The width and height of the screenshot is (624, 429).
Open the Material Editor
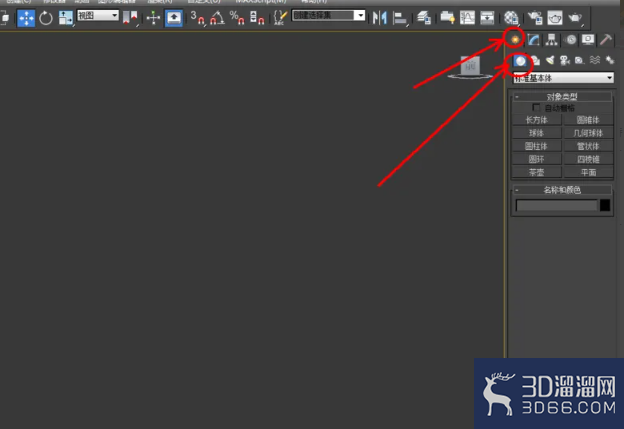click(x=511, y=18)
